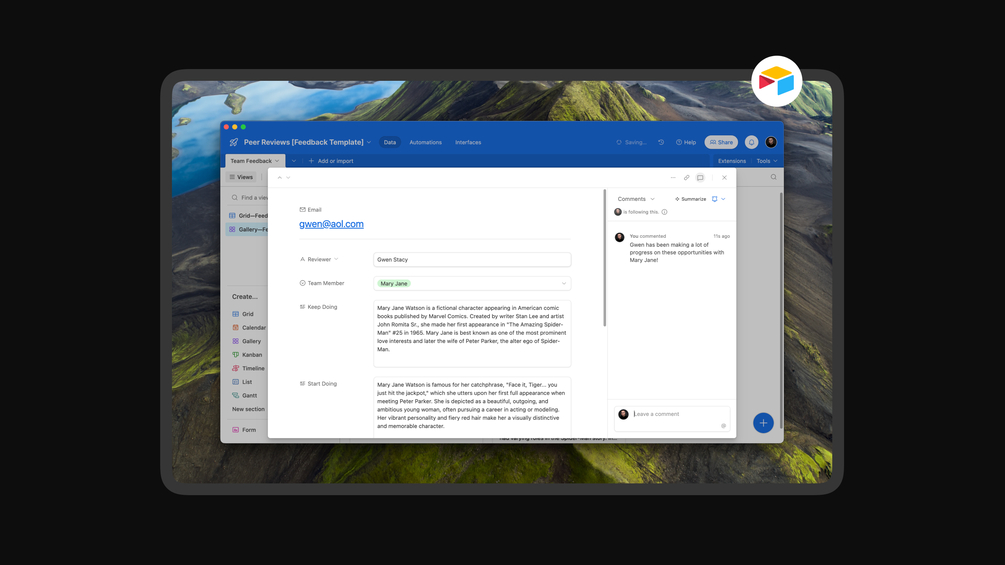Viewport: 1005px width, 565px height.
Task: Click the info icon beside 'is following this'
Action: click(665, 212)
